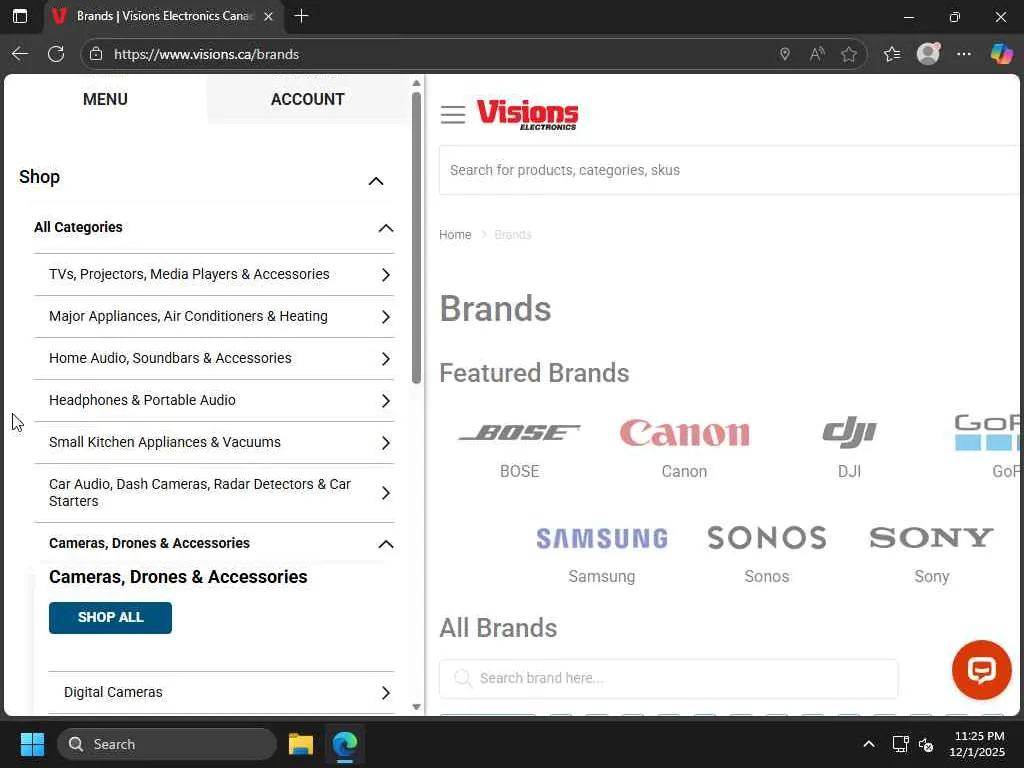Viewport: 1024px width, 768px height.
Task: Switch to the ACCOUNT tab
Action: click(308, 99)
